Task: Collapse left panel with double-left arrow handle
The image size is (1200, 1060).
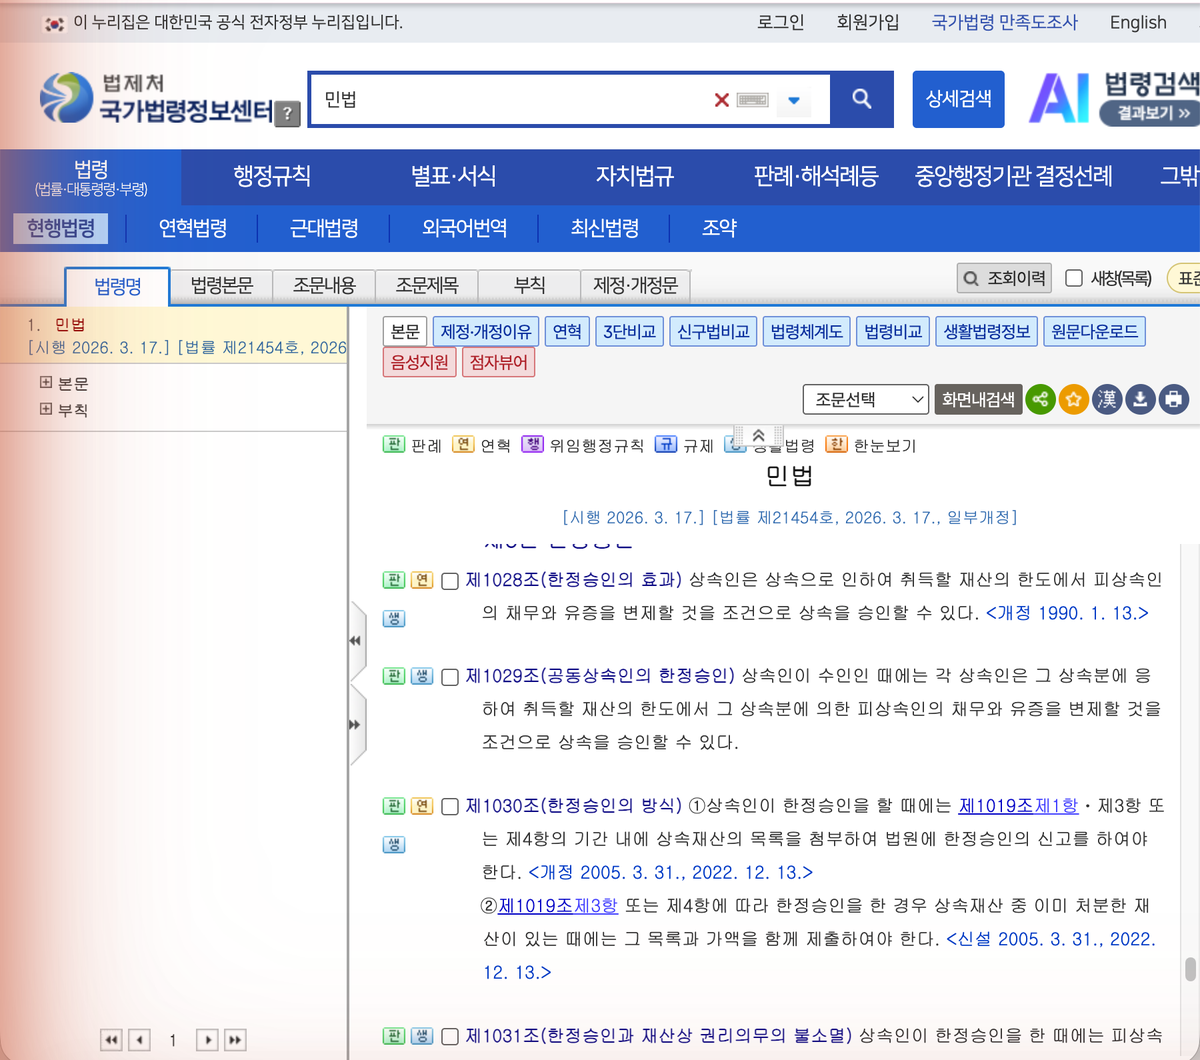Action: tap(355, 640)
